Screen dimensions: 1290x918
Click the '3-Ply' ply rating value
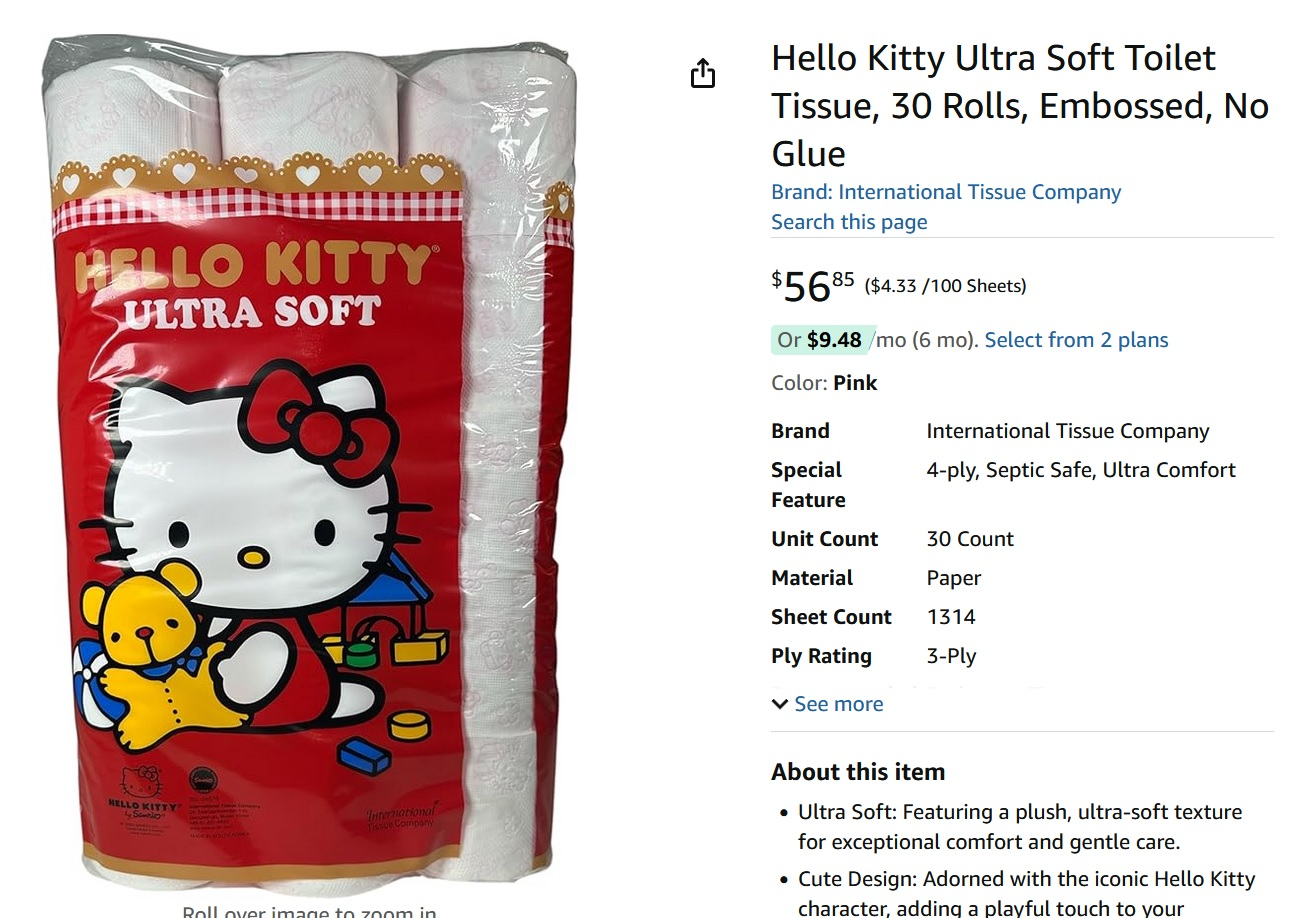pos(951,656)
